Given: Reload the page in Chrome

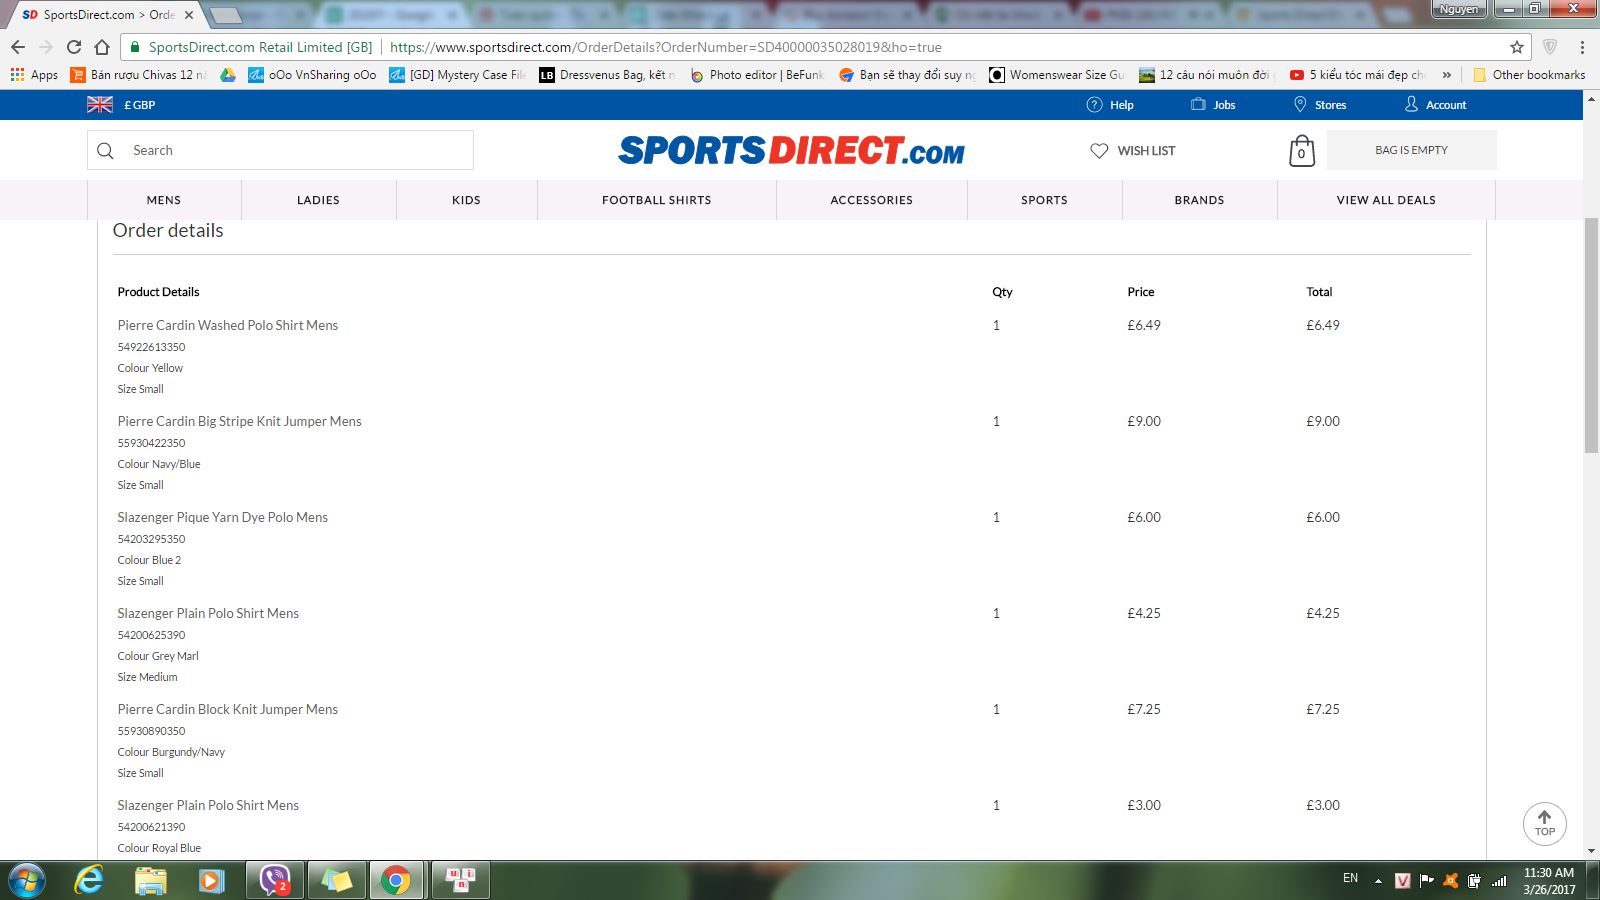Looking at the screenshot, I should coord(74,47).
